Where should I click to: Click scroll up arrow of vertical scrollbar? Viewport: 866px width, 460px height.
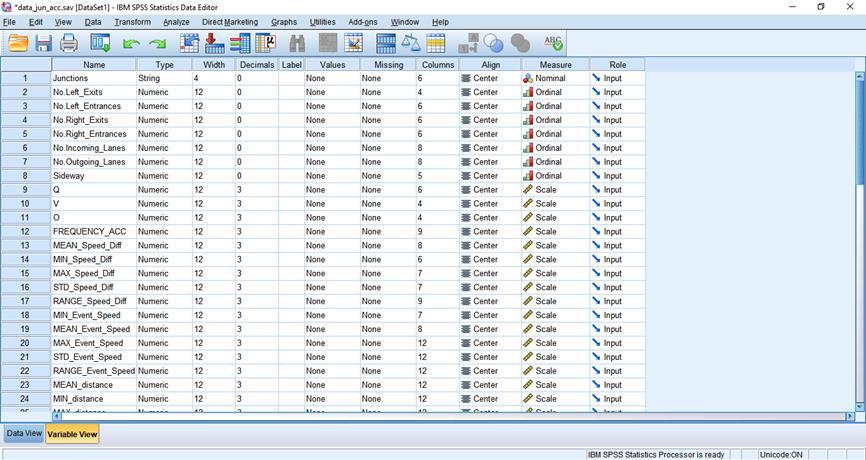point(859,77)
